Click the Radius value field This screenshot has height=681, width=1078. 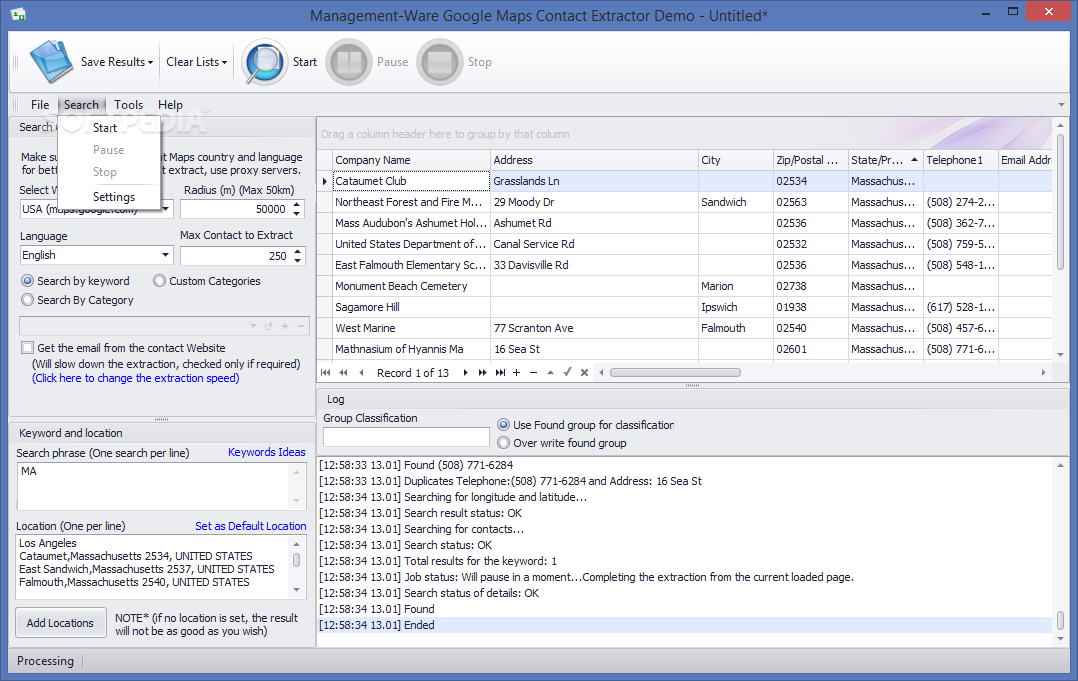tap(235, 209)
